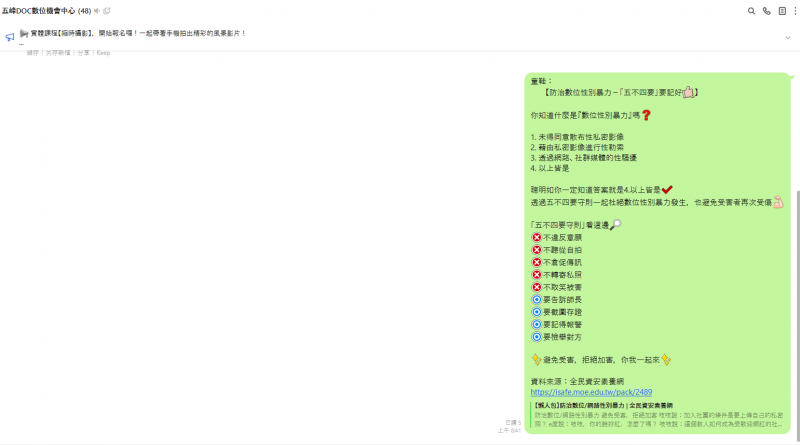
Task: Click the small square icon after the speaker icon
Action: click(107, 11)
